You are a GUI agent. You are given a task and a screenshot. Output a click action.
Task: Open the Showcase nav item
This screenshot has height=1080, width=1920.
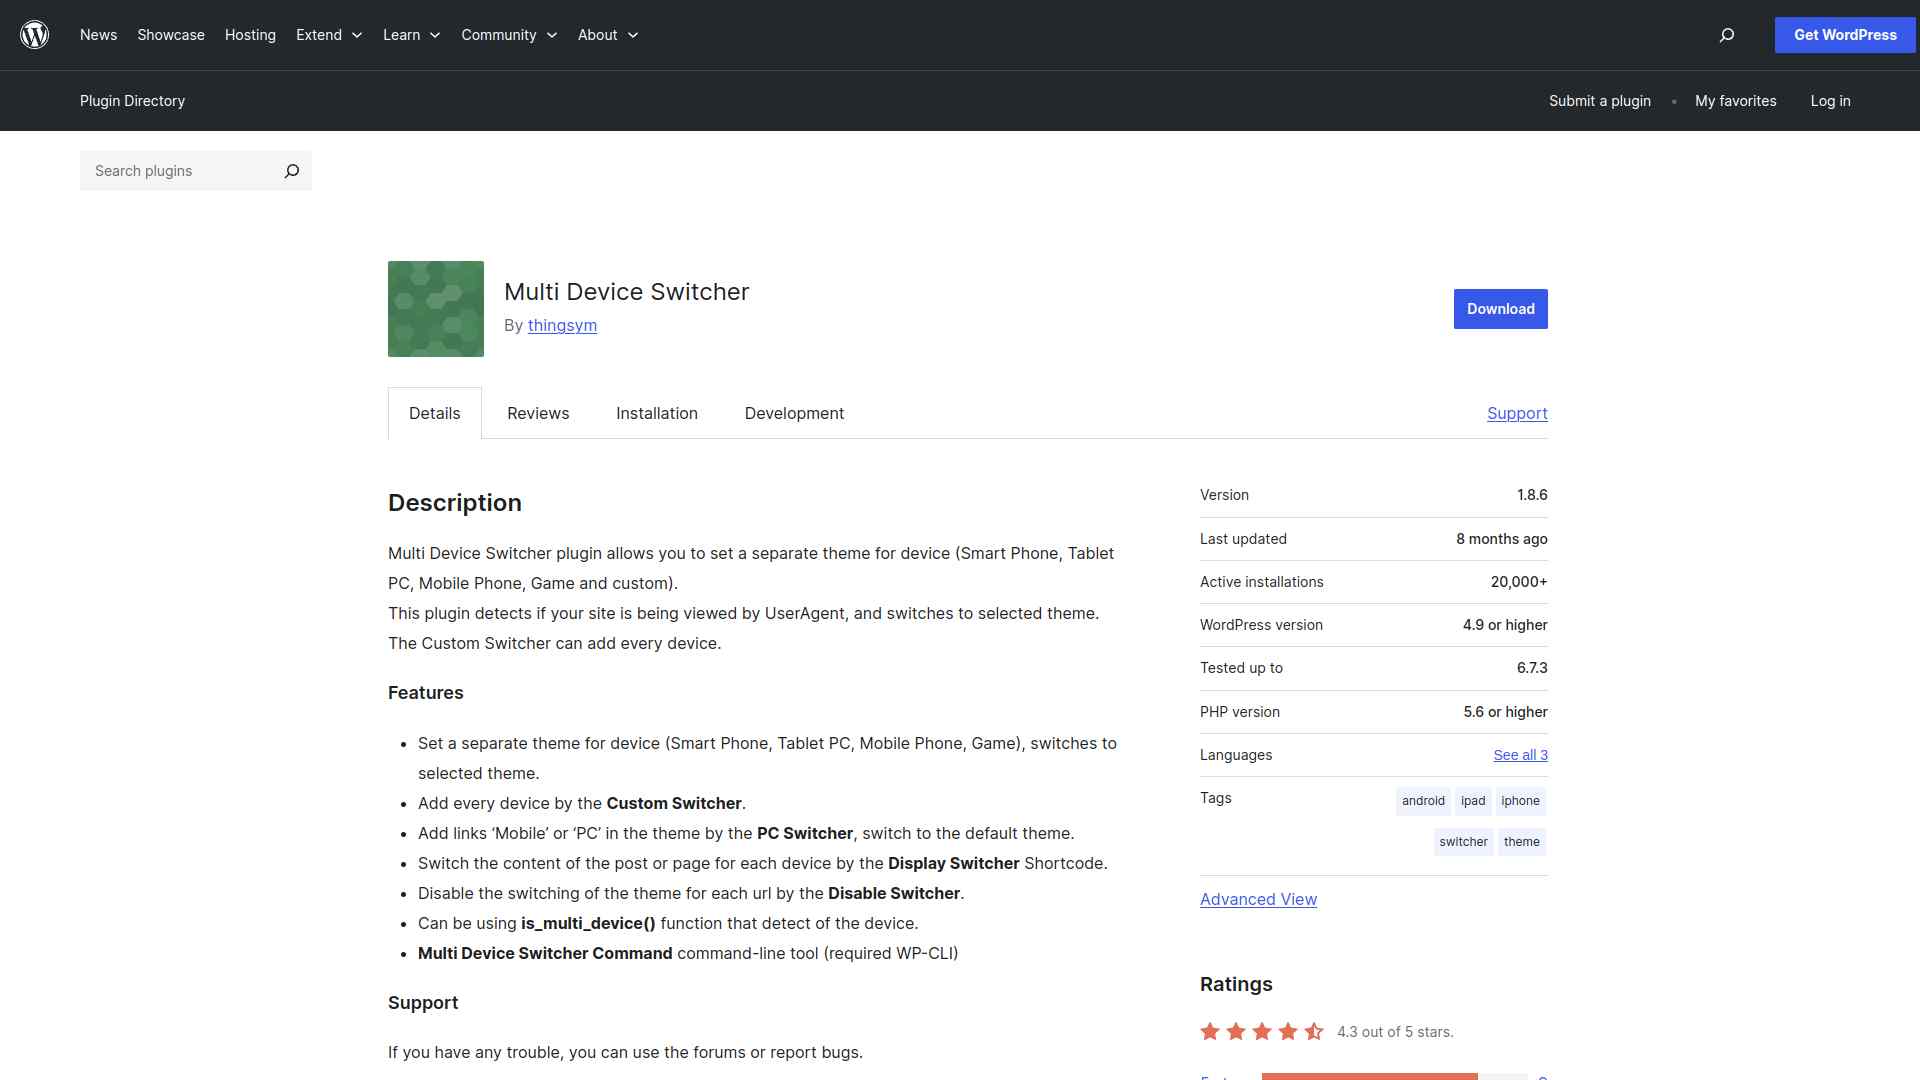[x=171, y=35]
